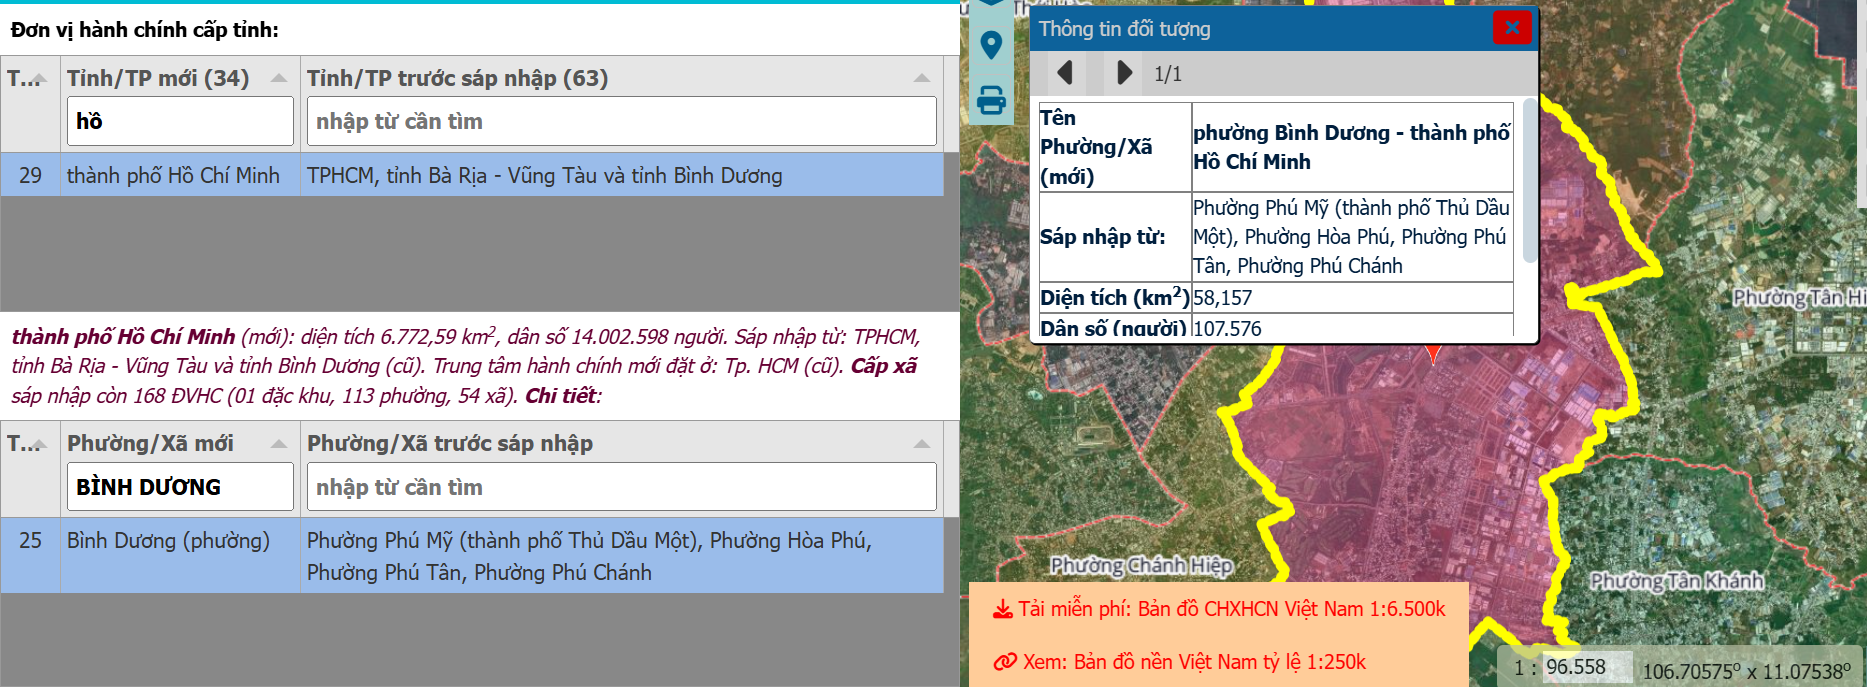Click the province search field containing 'hồ'
Image resolution: width=1867 pixels, height=687 pixels.
point(180,121)
